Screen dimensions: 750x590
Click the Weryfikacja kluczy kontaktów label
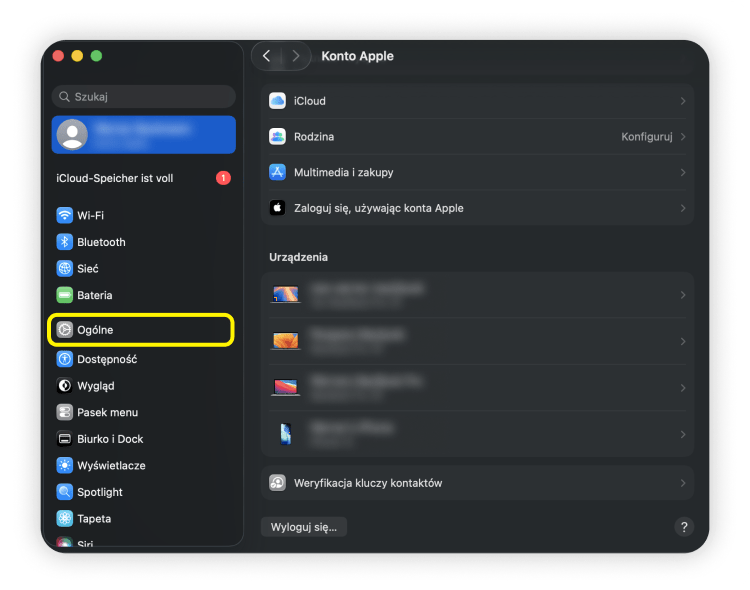pyautogui.click(x=368, y=483)
